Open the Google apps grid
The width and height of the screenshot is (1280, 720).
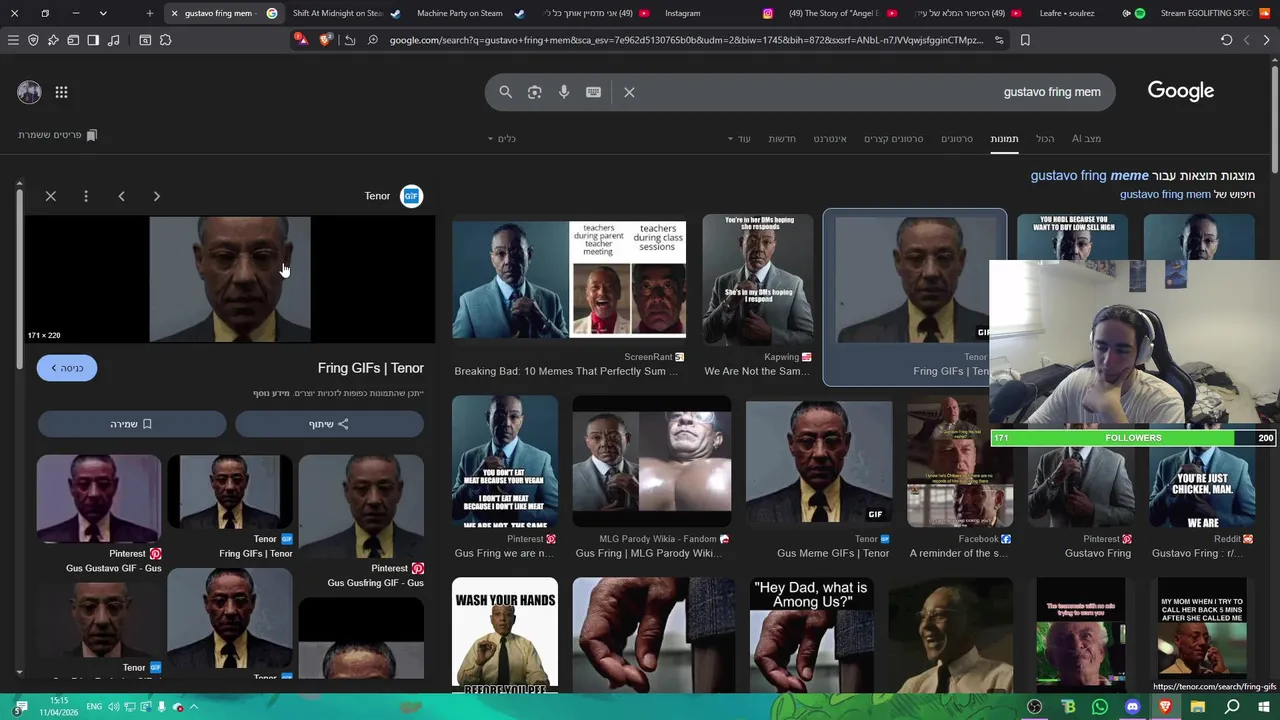(x=61, y=92)
